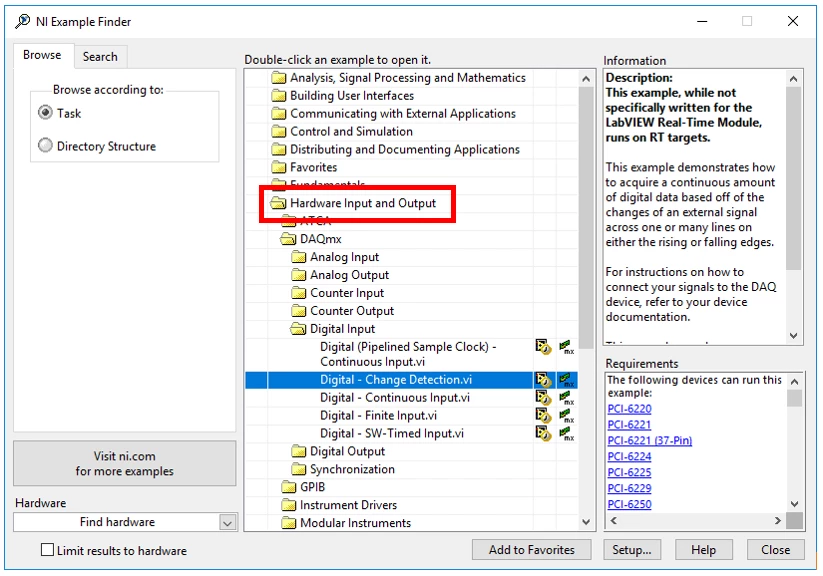Click the folder icon next to GPIB
This screenshot has height=576, width=823.
289,487
